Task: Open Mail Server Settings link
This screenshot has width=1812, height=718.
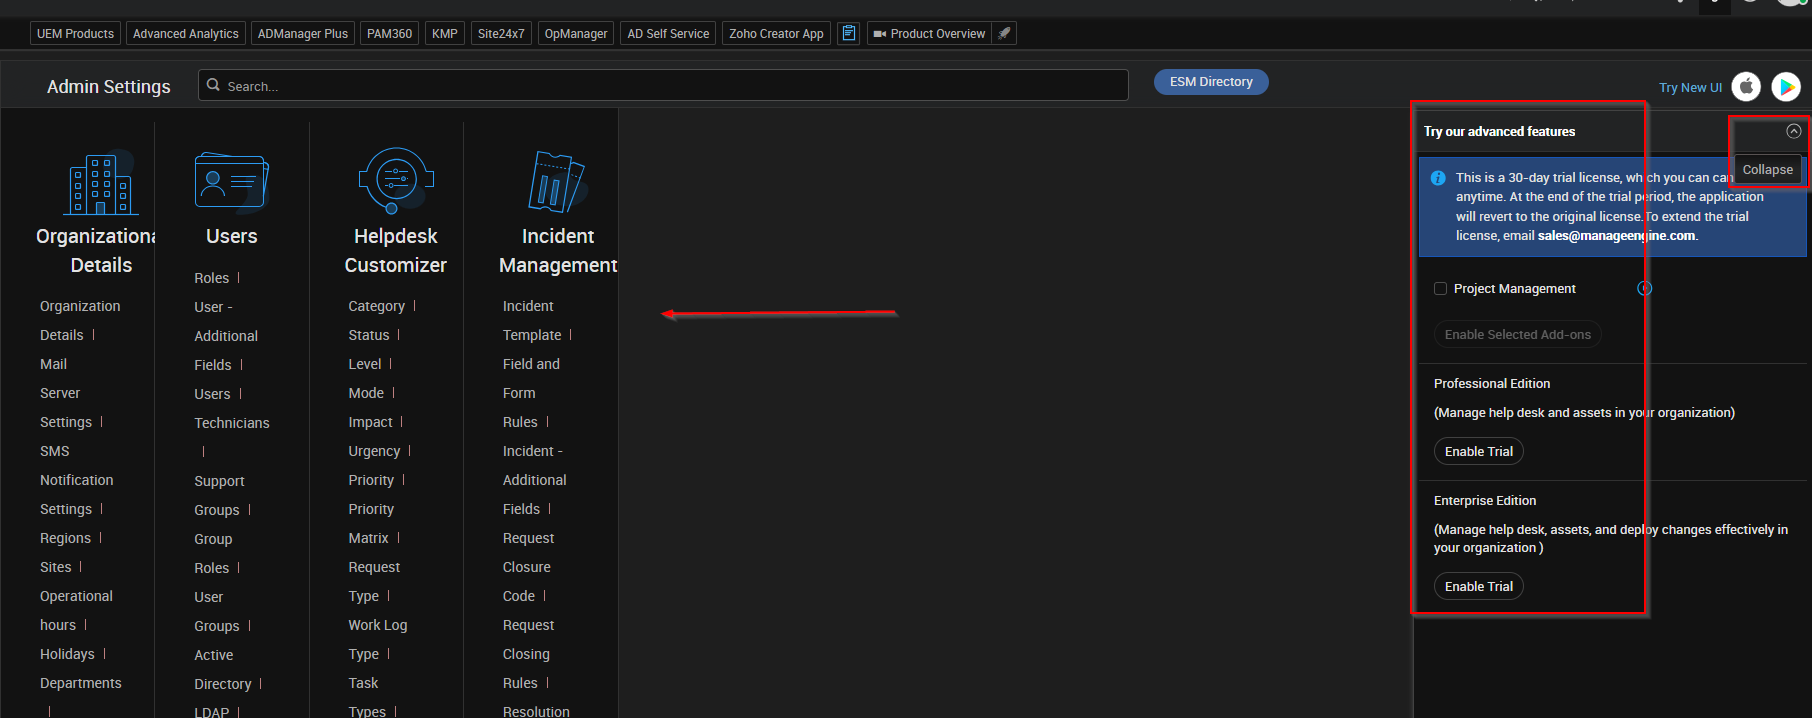Action: pos(66,393)
